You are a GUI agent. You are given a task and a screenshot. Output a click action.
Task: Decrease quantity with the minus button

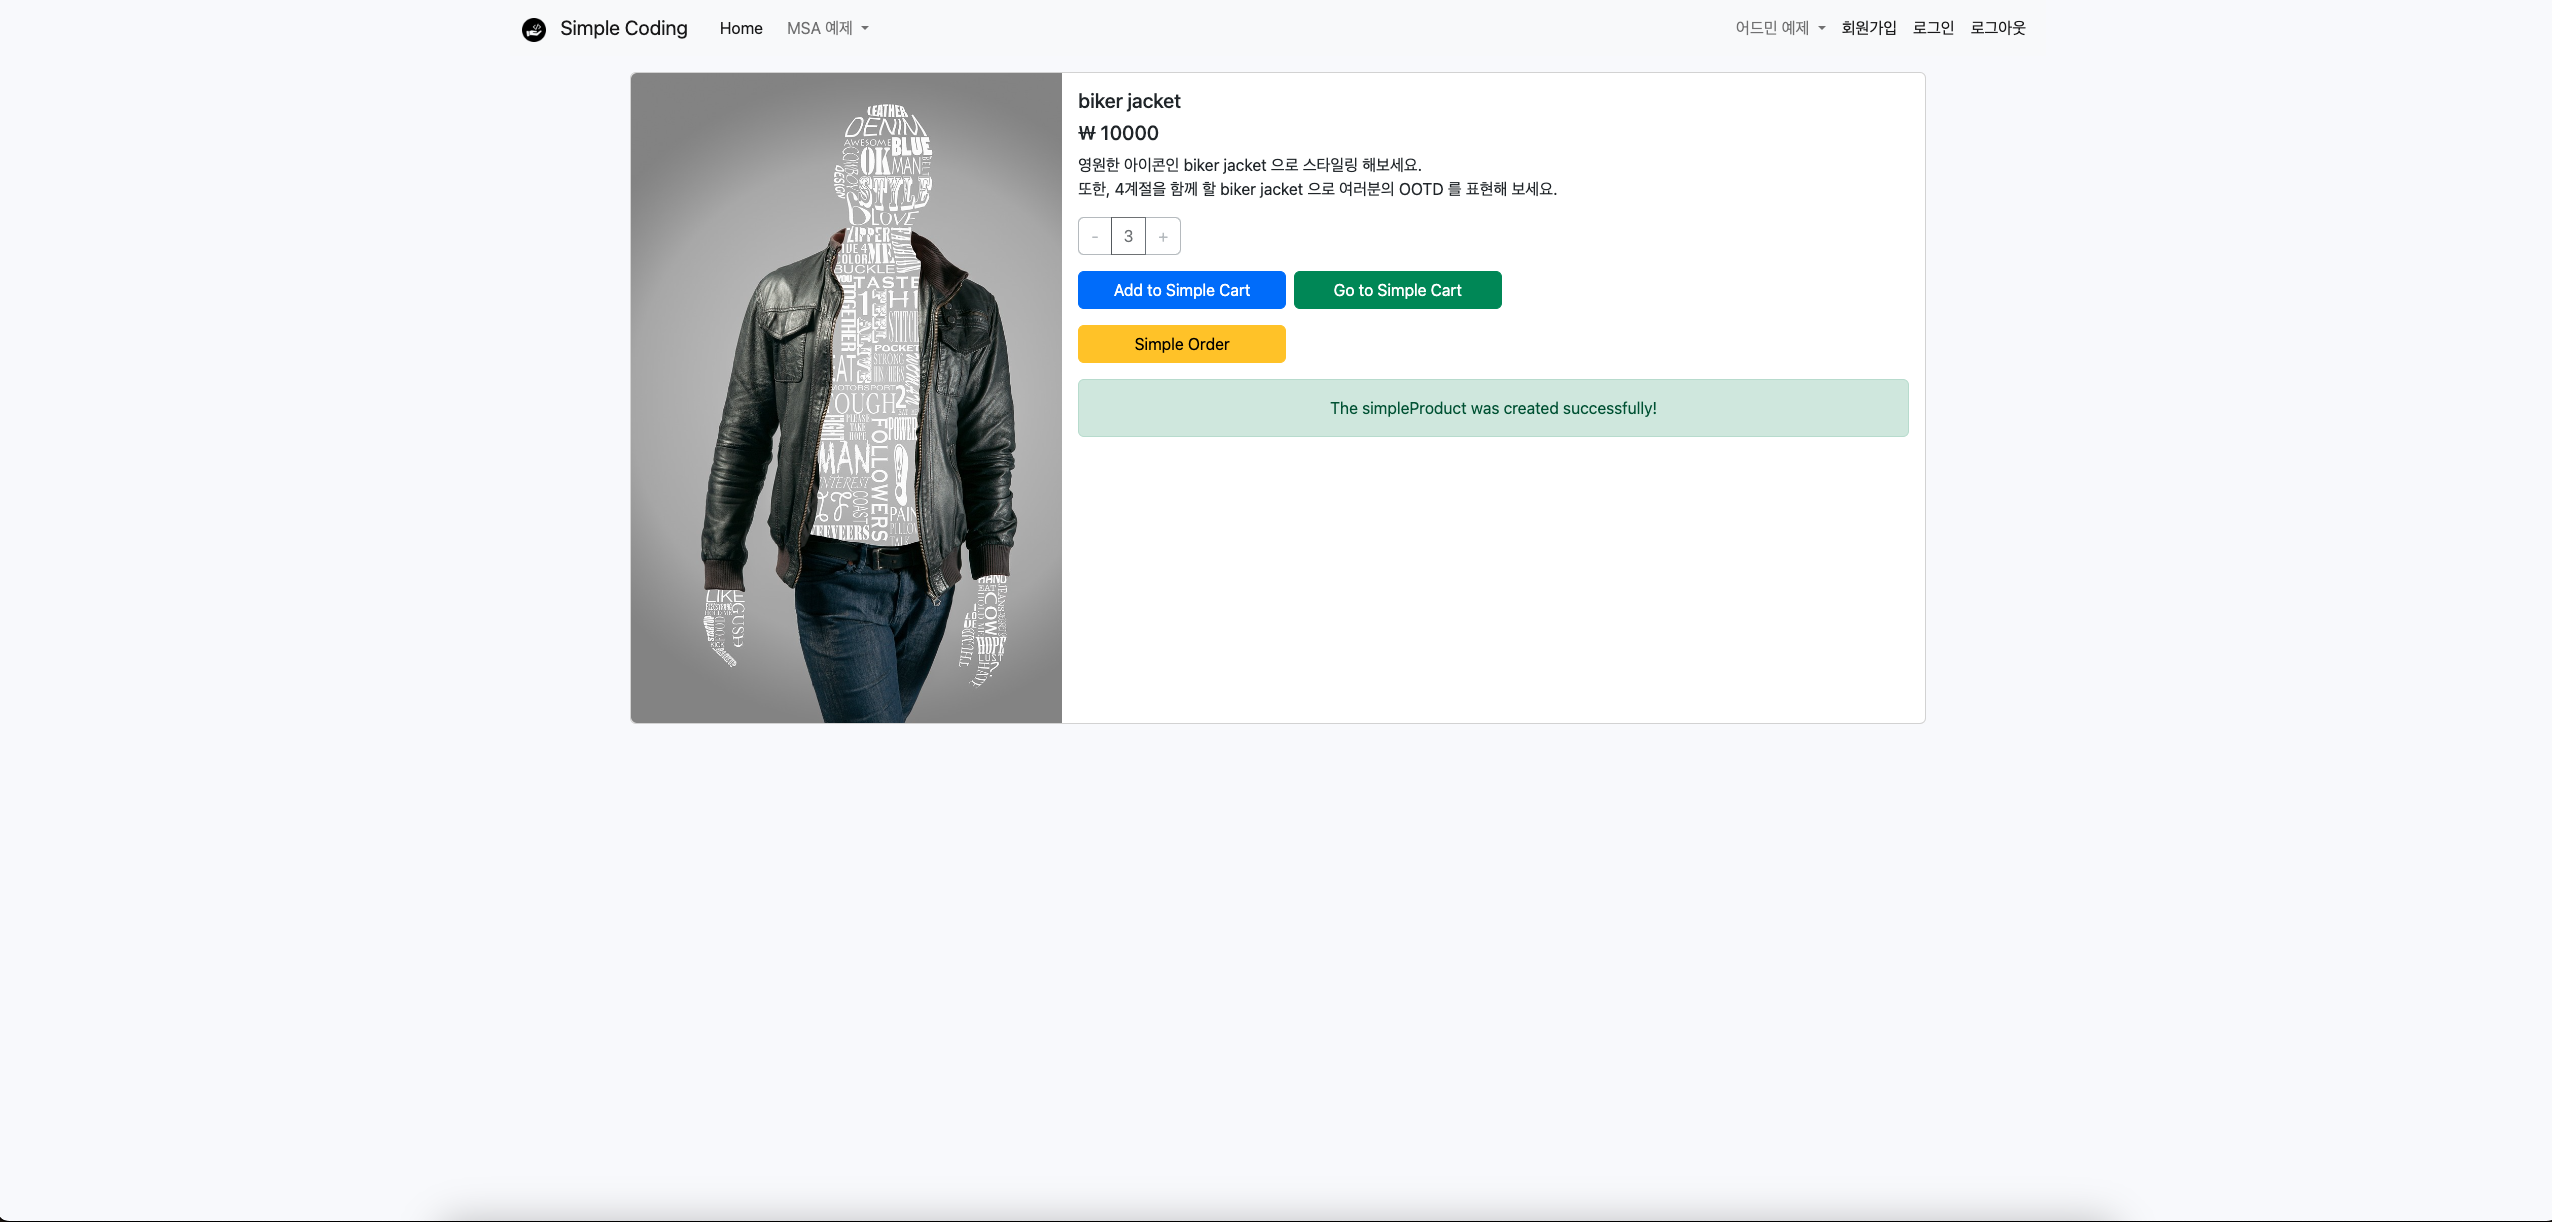coord(1095,236)
